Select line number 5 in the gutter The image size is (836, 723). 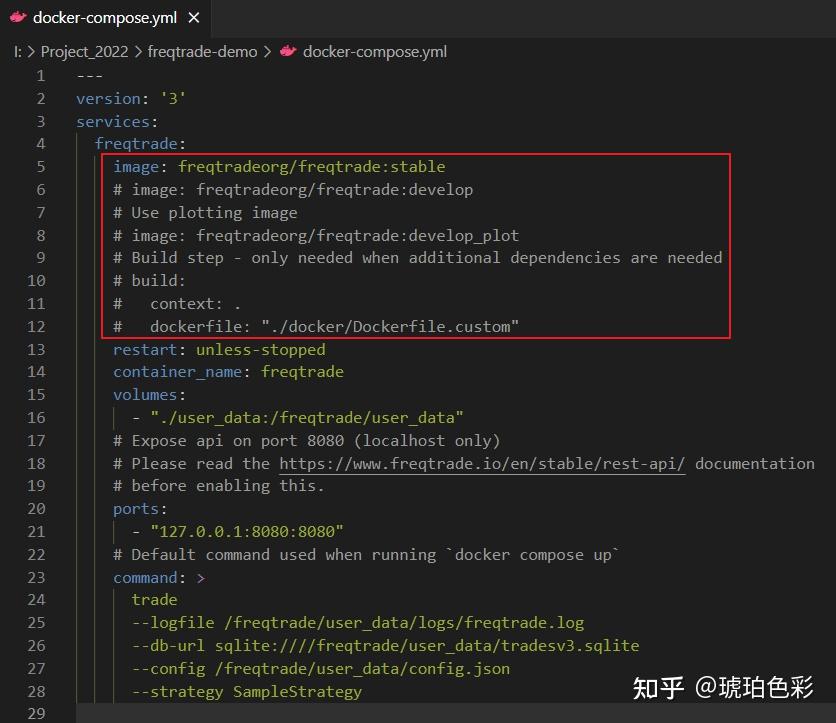click(x=40, y=166)
